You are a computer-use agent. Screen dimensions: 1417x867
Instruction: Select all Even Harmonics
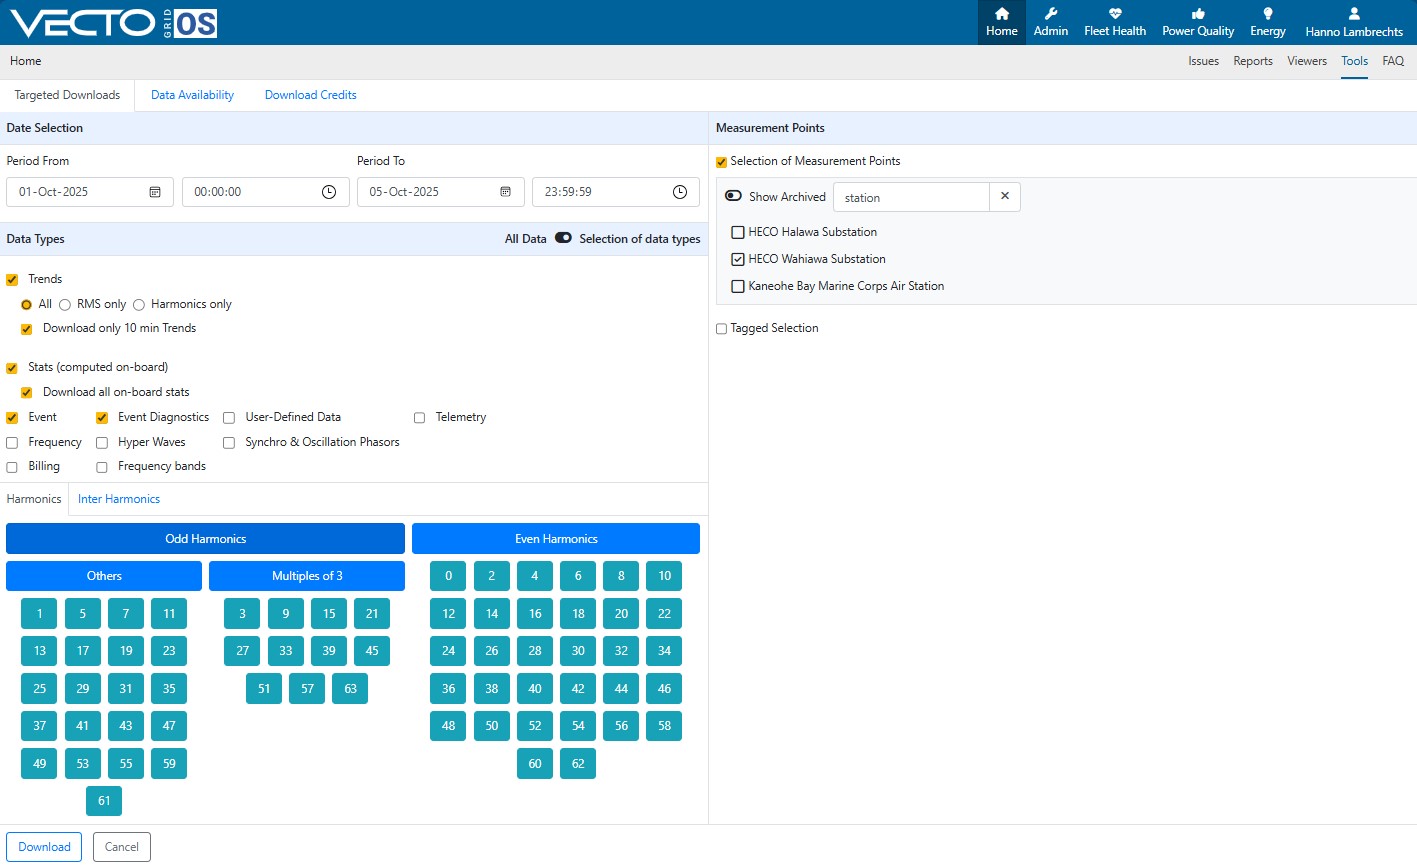pyautogui.click(x=556, y=539)
